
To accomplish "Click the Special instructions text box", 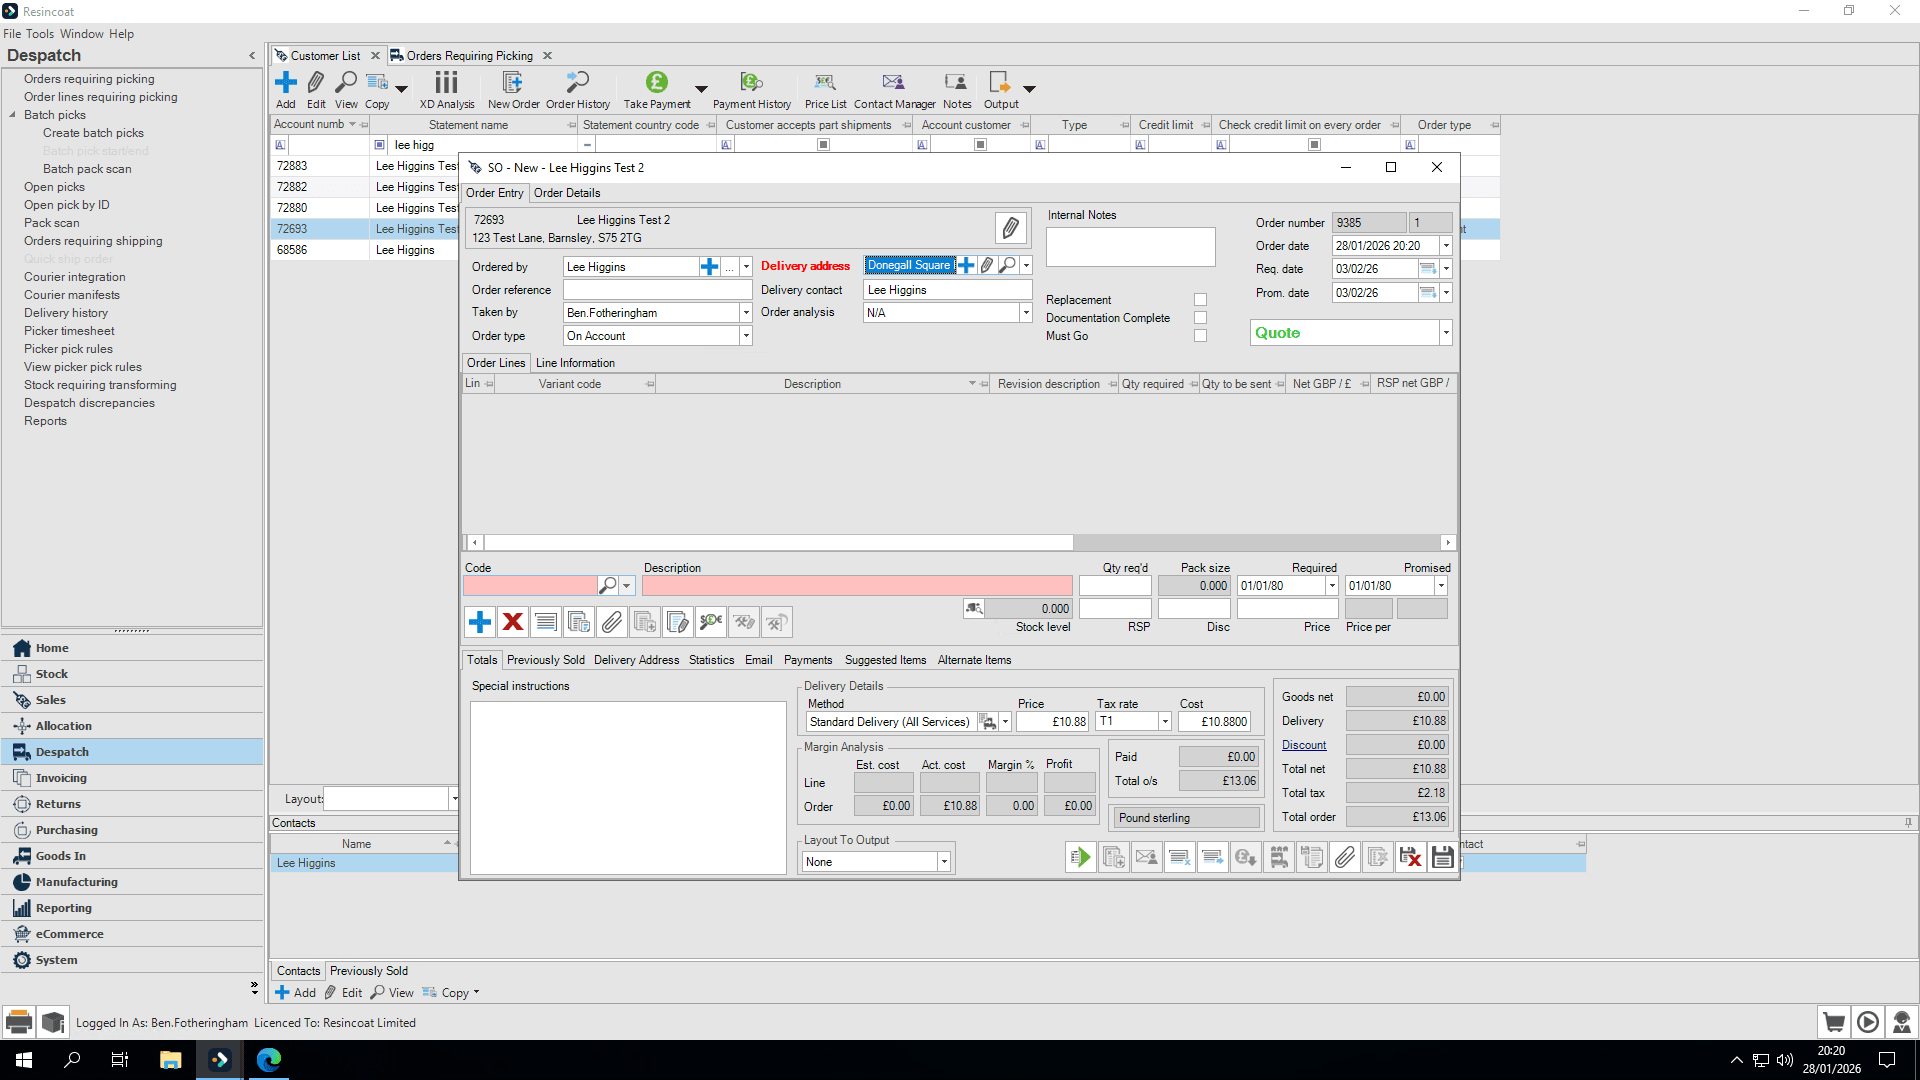I will [628, 787].
